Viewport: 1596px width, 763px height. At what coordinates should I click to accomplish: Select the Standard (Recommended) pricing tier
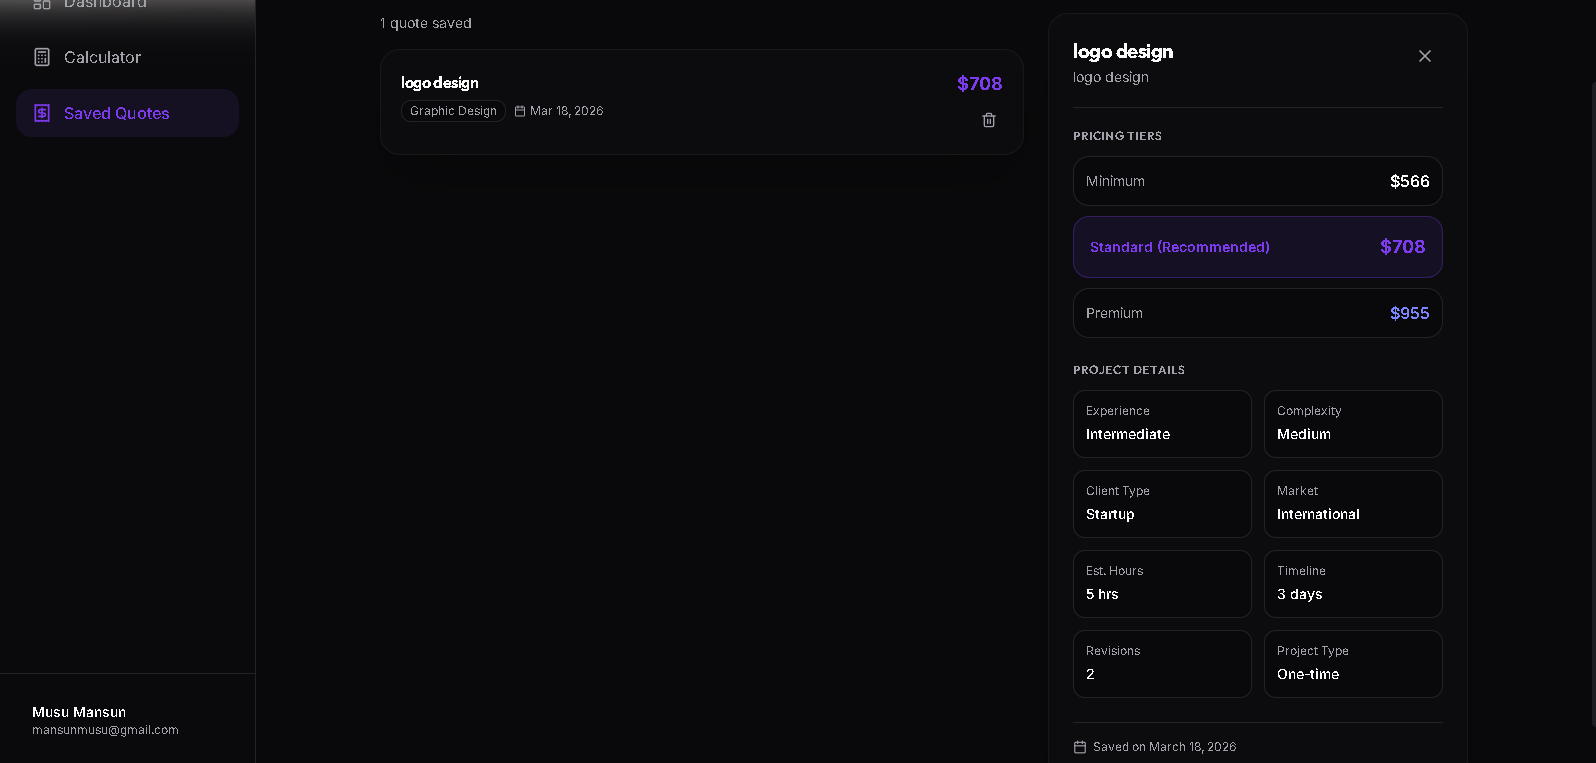pos(1258,247)
